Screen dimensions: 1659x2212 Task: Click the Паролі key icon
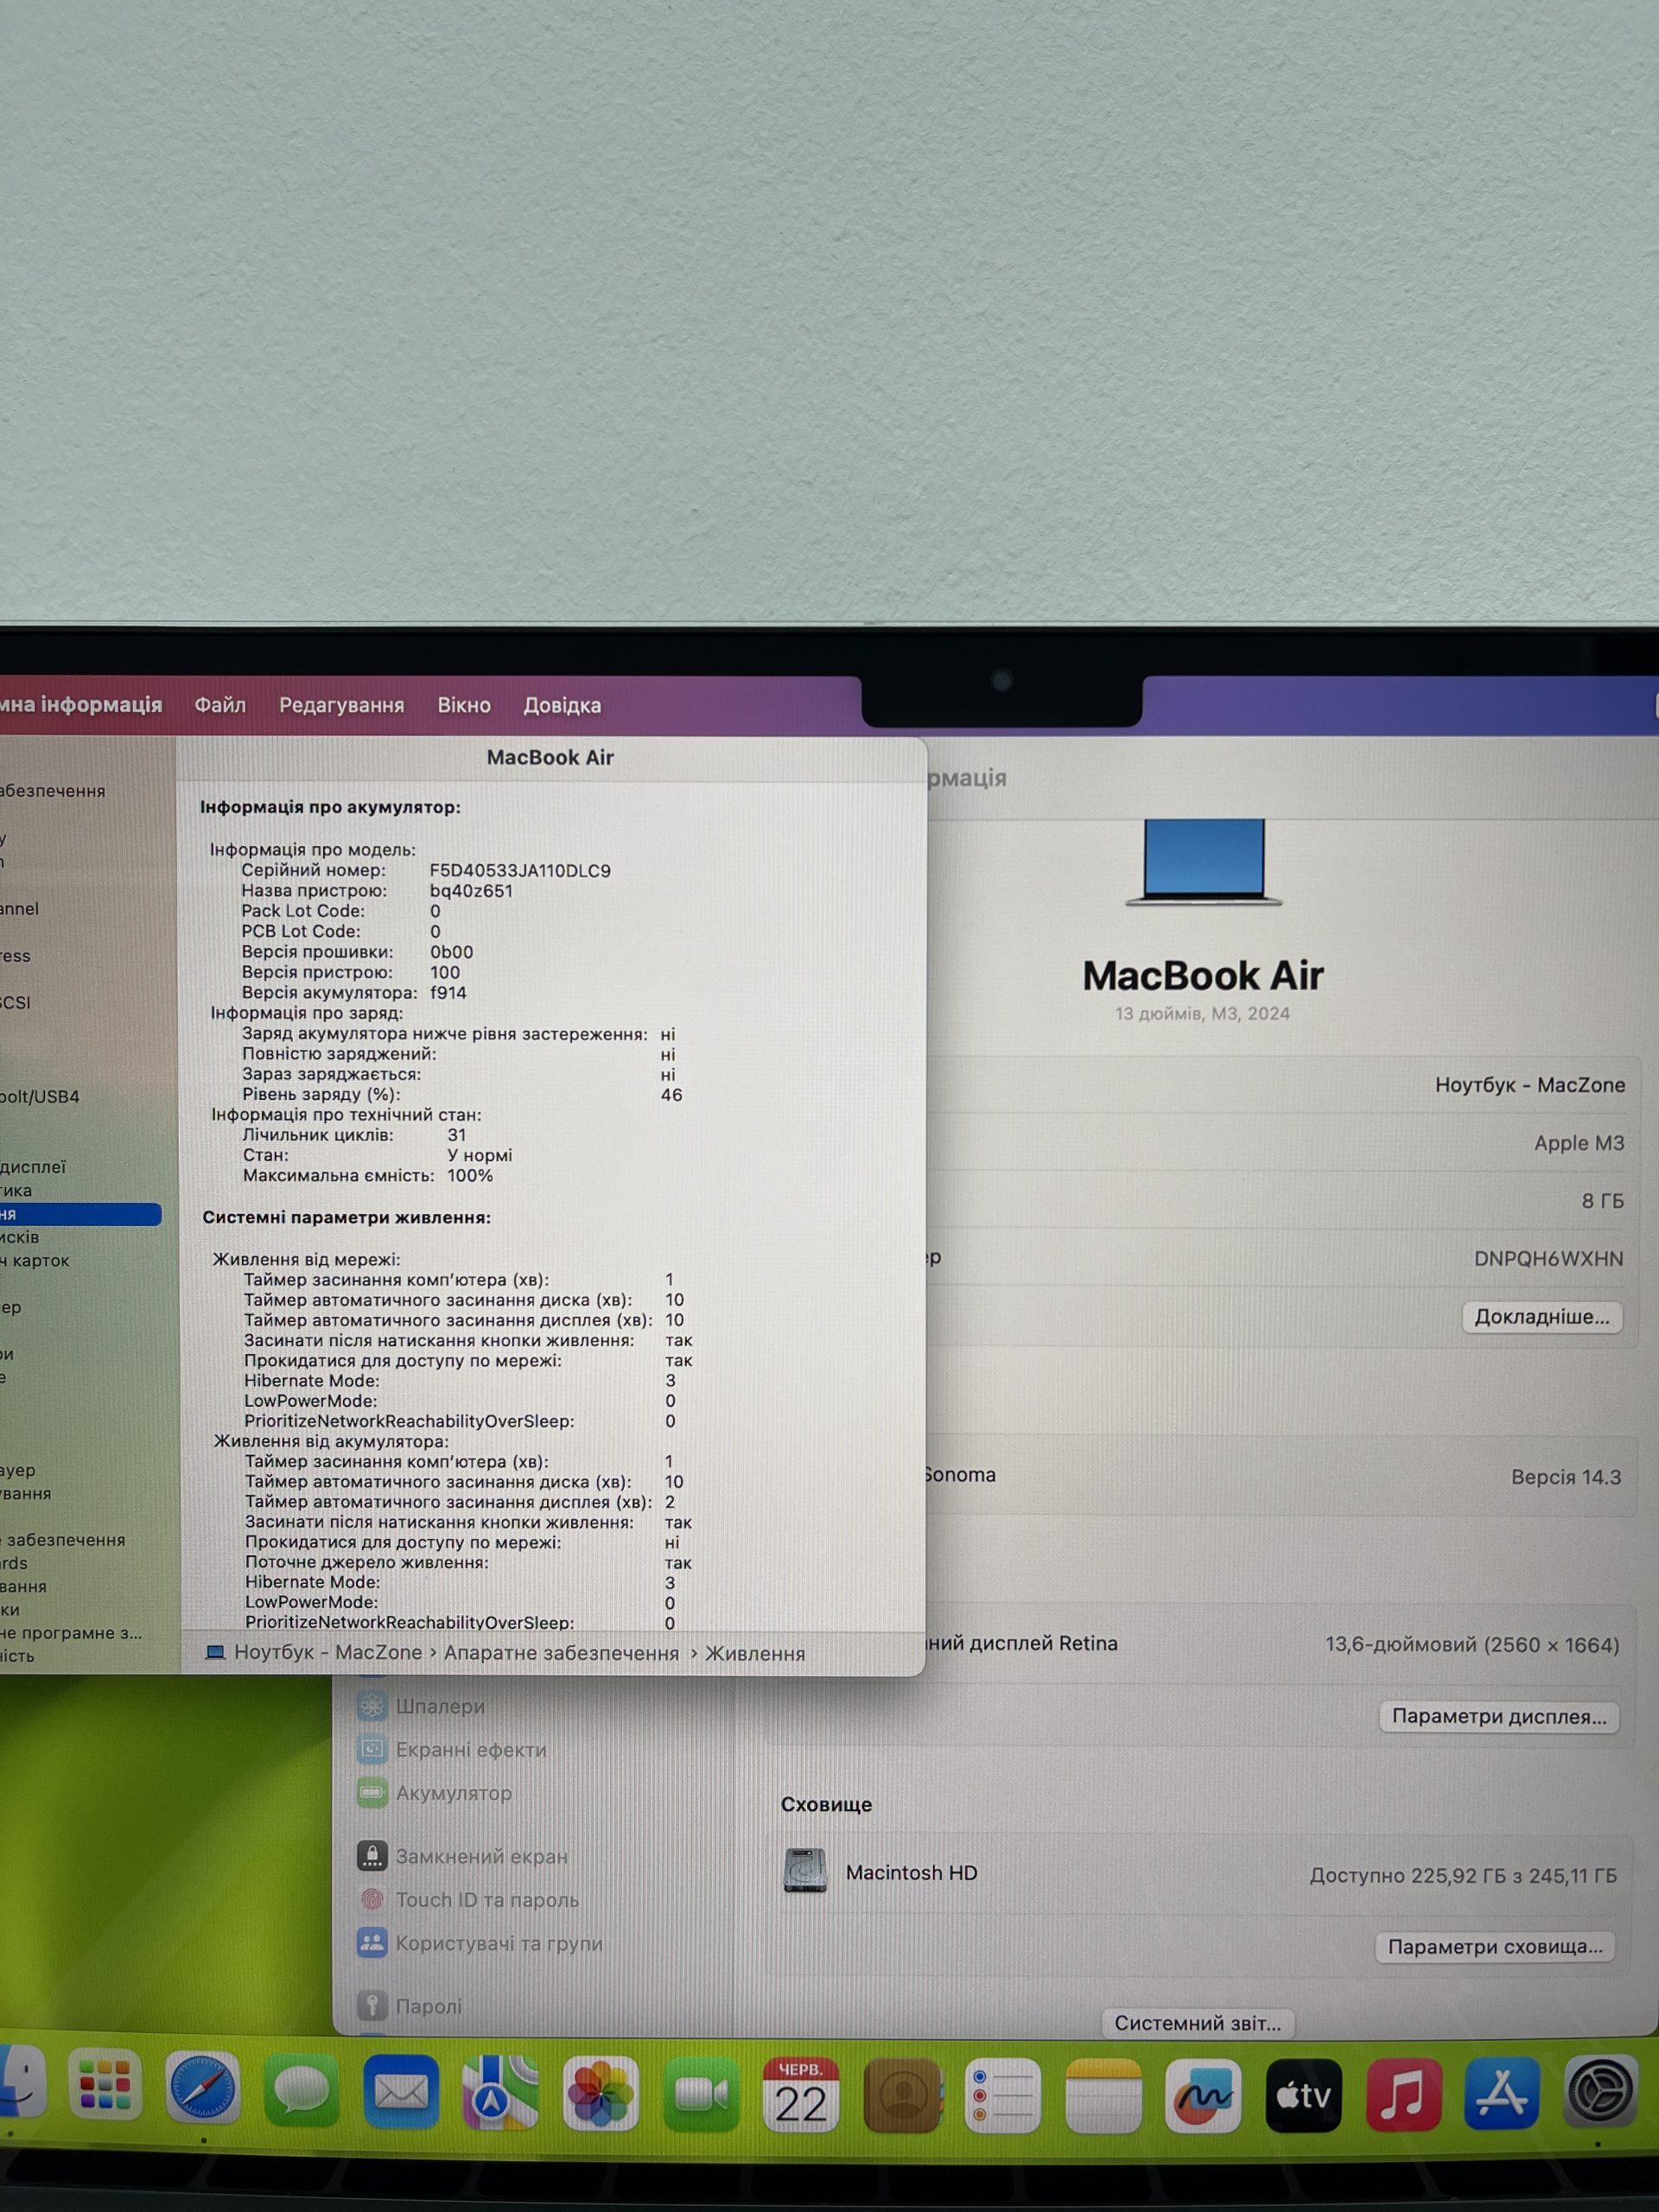coord(372,2005)
